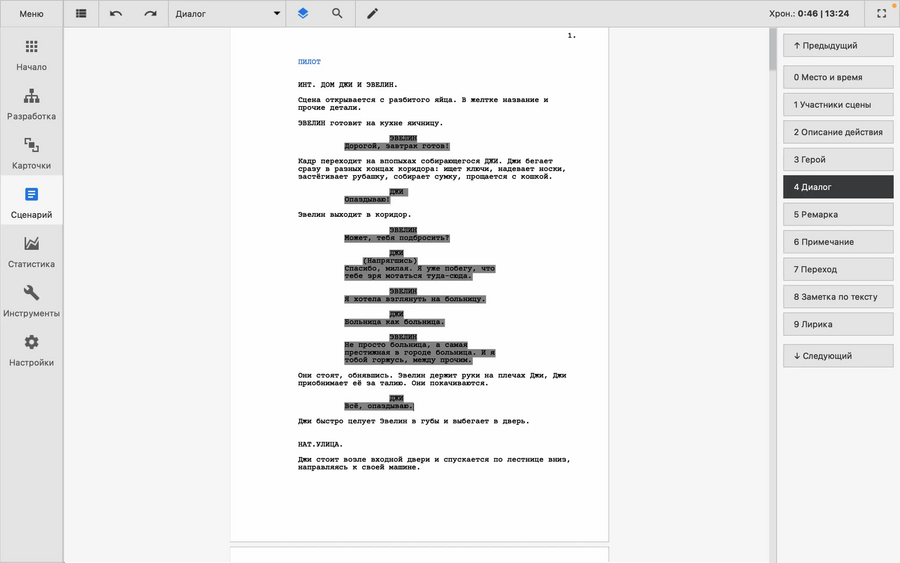Click action line ЭВЕЛИН готовит на кухне яичницу.
900x563 pixels.
370,123
